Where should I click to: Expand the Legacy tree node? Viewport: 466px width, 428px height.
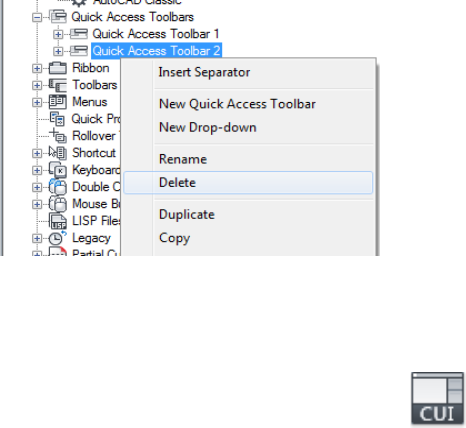(37, 238)
